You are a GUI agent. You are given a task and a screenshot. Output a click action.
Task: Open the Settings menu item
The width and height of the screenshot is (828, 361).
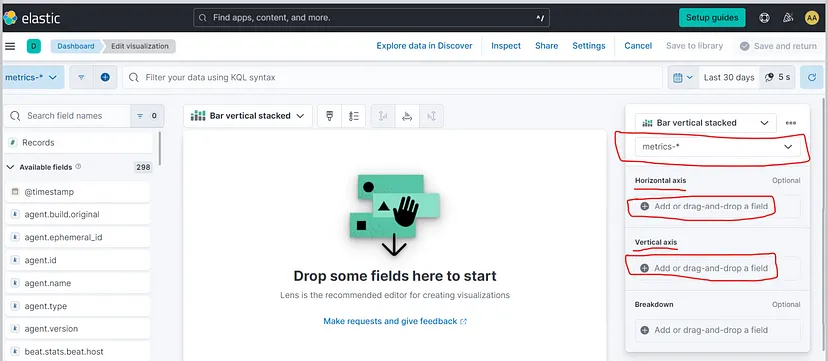tap(589, 46)
